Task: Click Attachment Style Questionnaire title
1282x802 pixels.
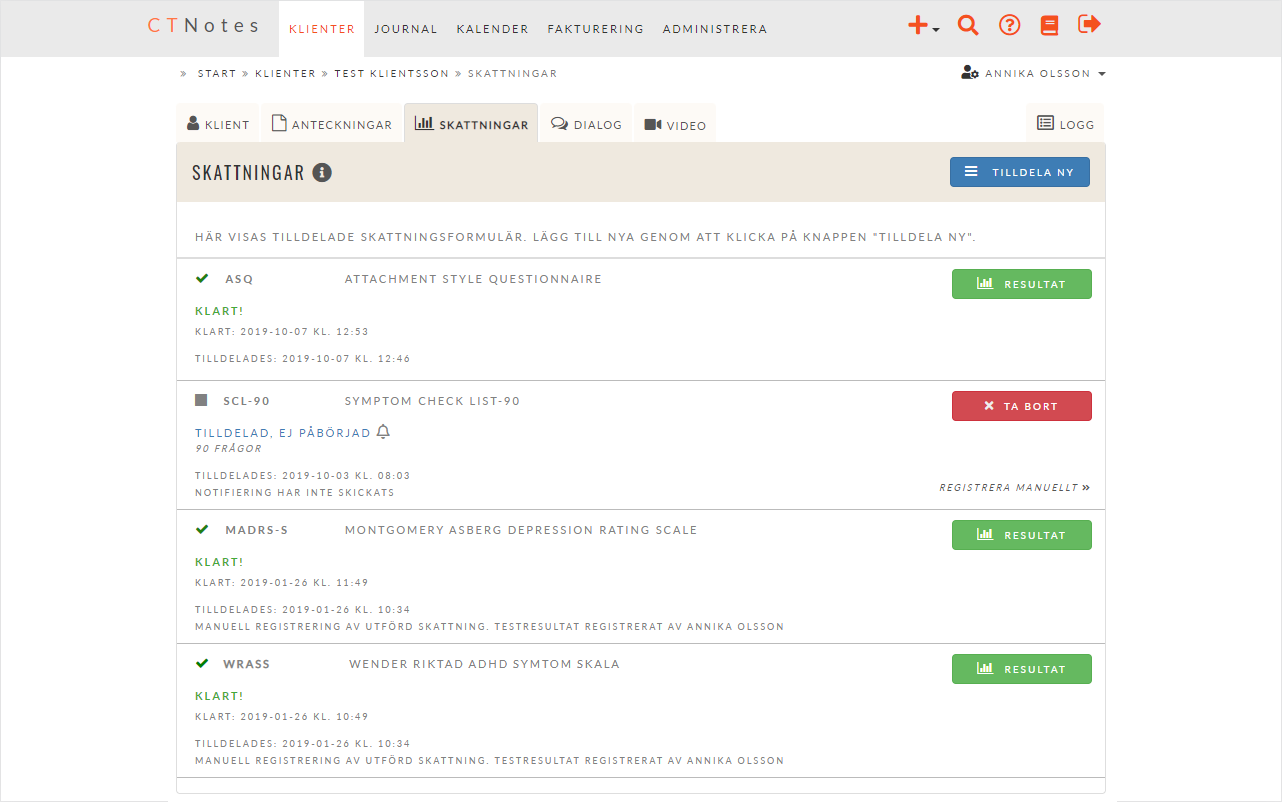Action: pos(473,280)
